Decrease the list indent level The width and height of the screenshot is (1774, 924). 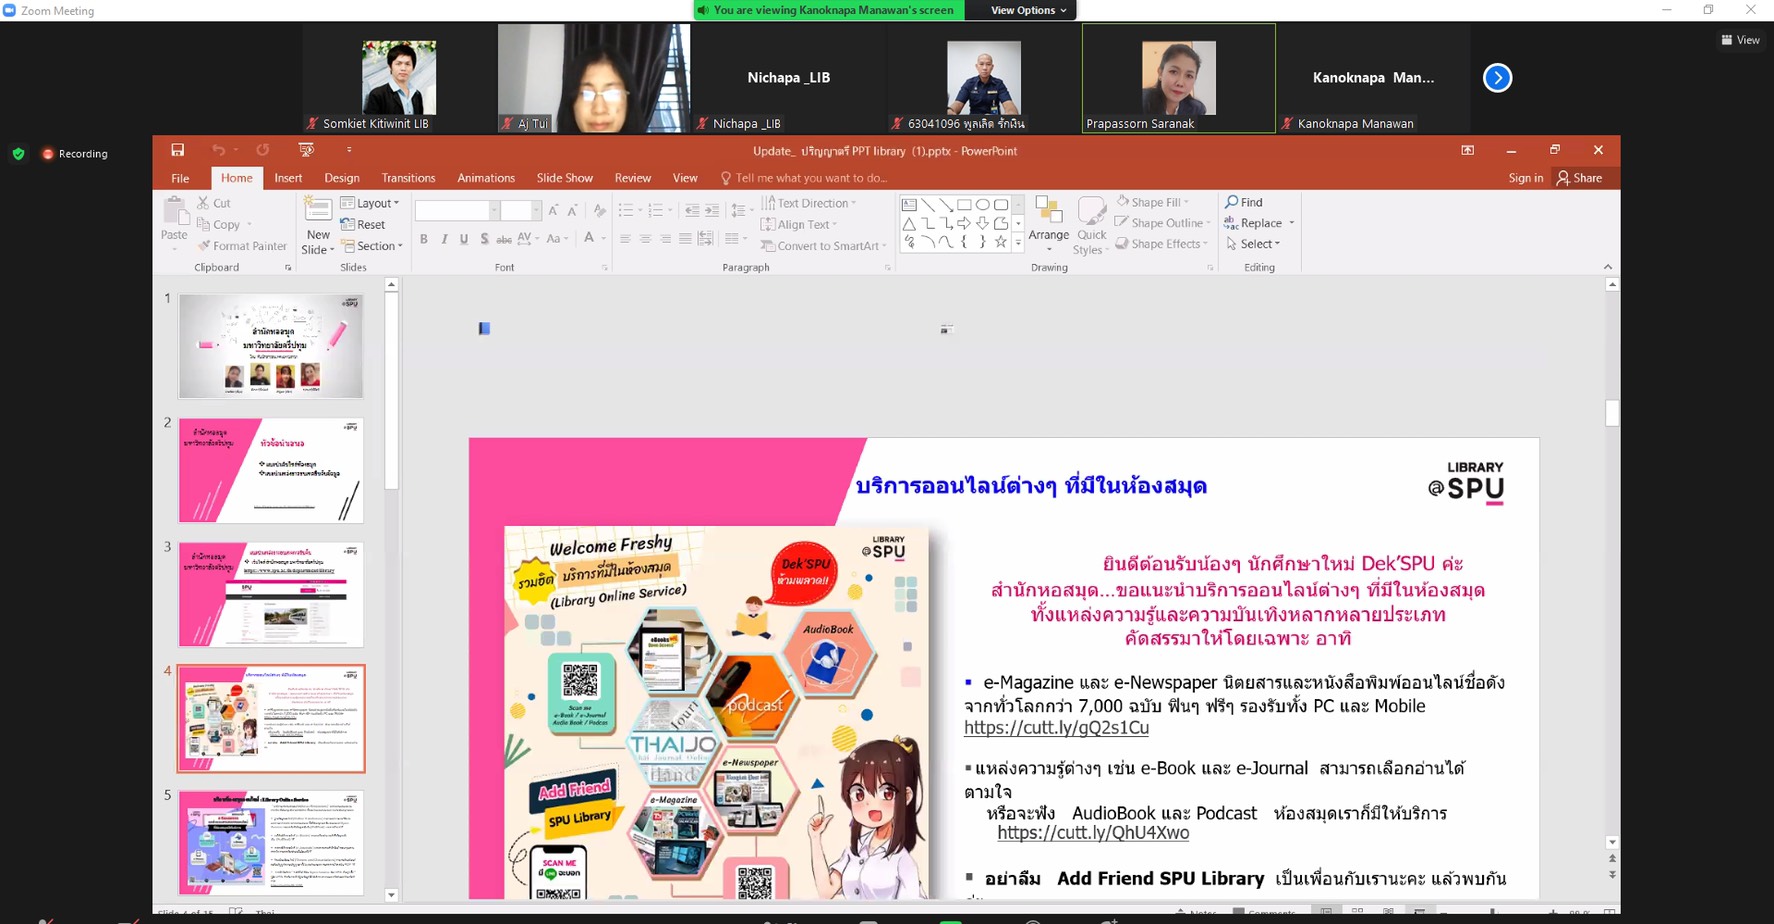tap(692, 210)
